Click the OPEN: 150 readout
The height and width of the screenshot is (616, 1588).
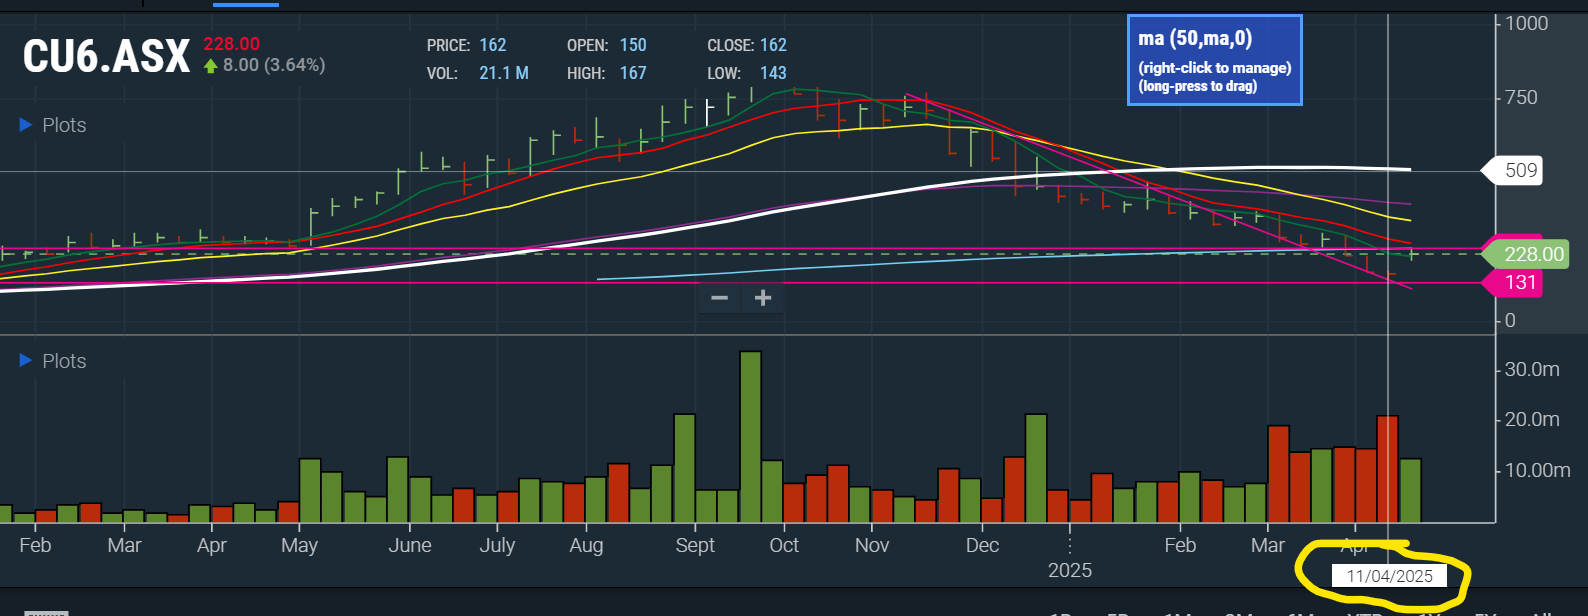point(606,45)
